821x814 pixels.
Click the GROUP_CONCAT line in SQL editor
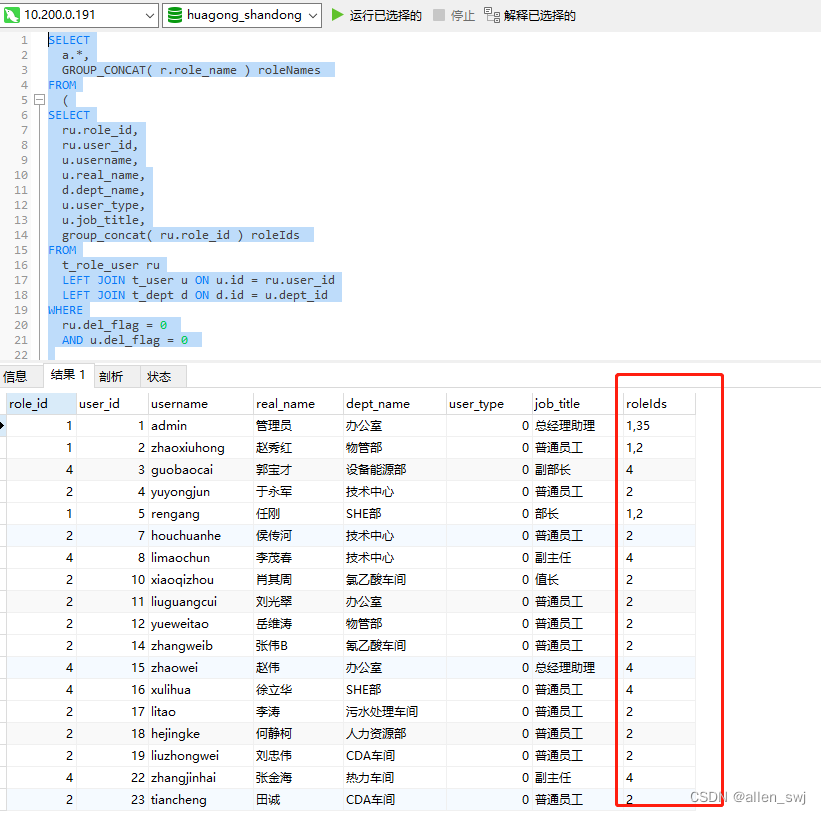pos(191,70)
